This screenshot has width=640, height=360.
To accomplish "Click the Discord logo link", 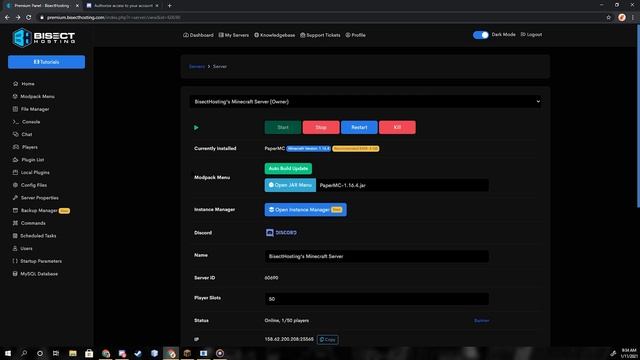I will pyautogui.click(x=281, y=233).
